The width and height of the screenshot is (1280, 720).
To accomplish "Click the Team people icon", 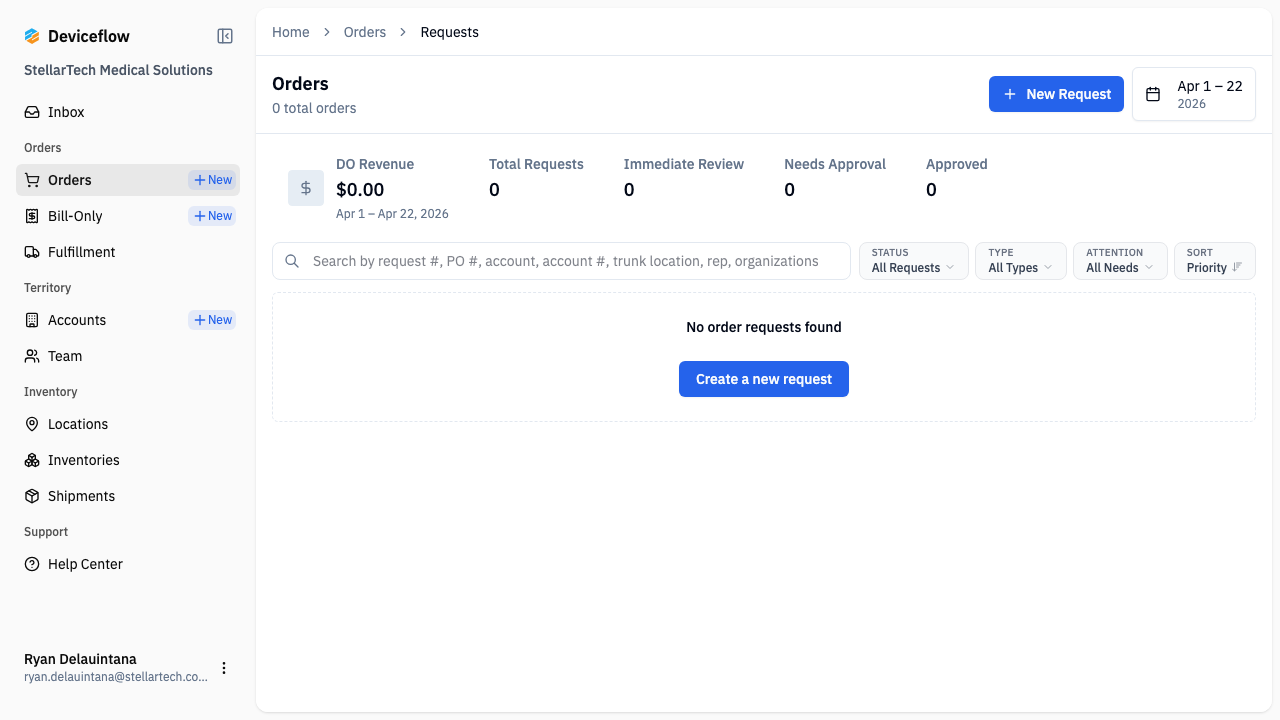I will click(32, 356).
